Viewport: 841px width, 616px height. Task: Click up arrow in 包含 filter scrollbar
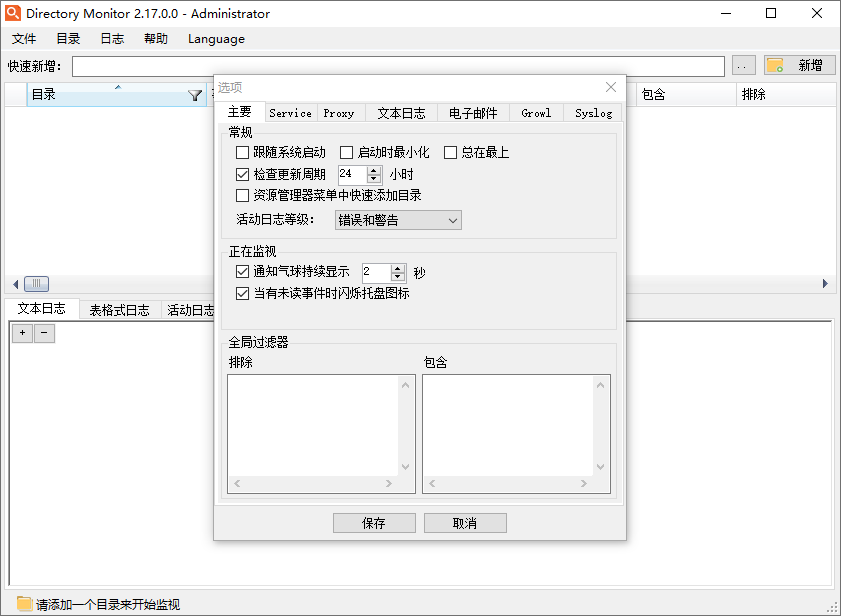point(600,385)
